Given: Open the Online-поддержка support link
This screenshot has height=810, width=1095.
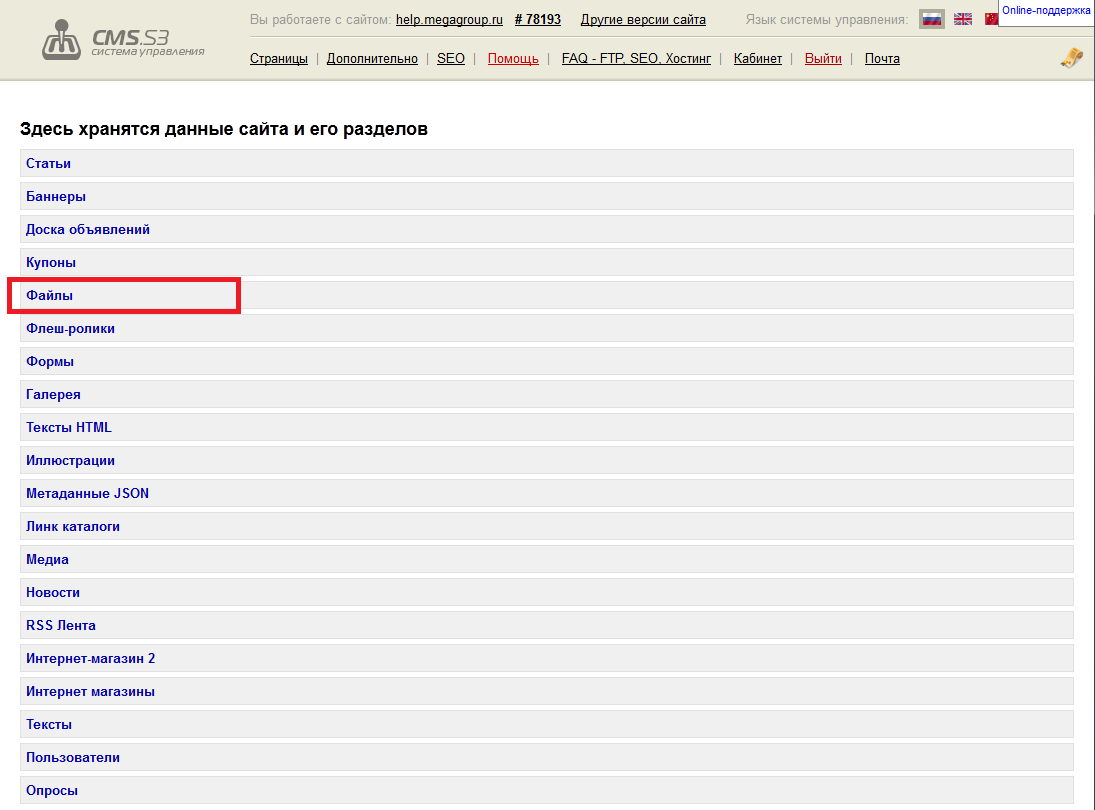Looking at the screenshot, I should coord(1046,11).
